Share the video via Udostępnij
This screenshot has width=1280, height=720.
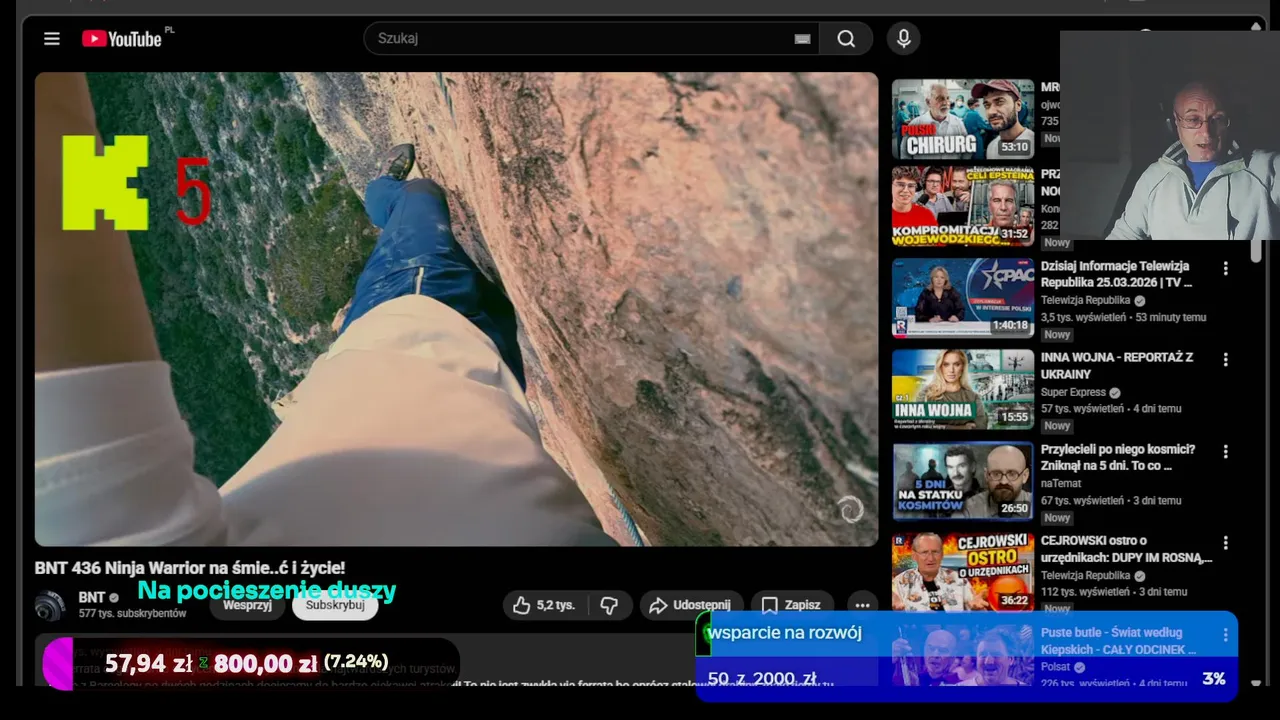pos(691,605)
